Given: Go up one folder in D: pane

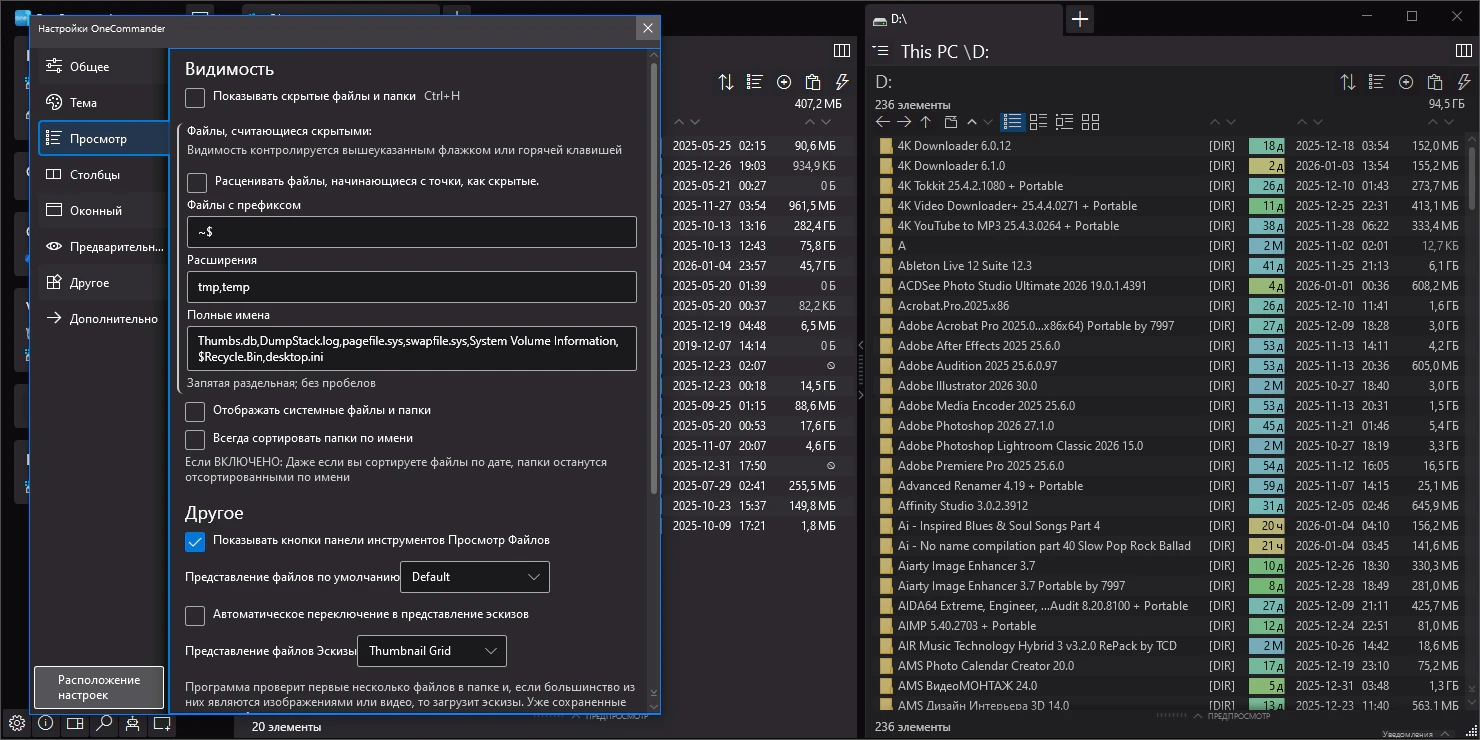Looking at the screenshot, I should tap(926, 122).
